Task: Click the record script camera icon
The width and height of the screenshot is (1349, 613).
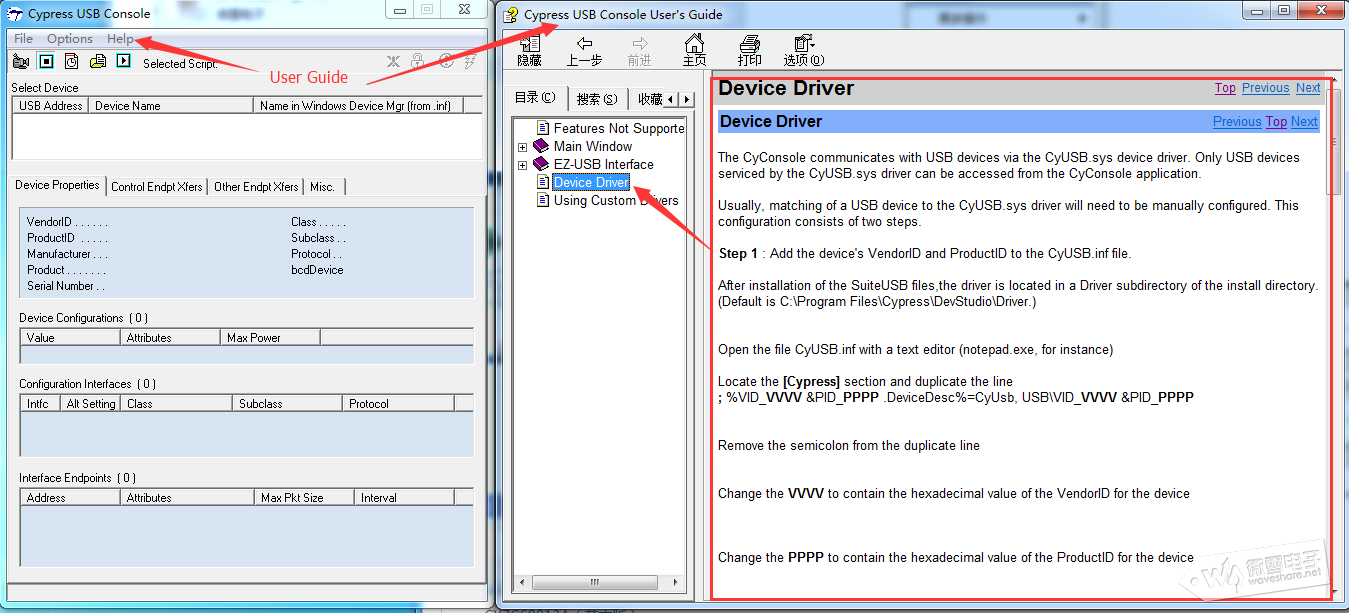Action: click(21, 62)
